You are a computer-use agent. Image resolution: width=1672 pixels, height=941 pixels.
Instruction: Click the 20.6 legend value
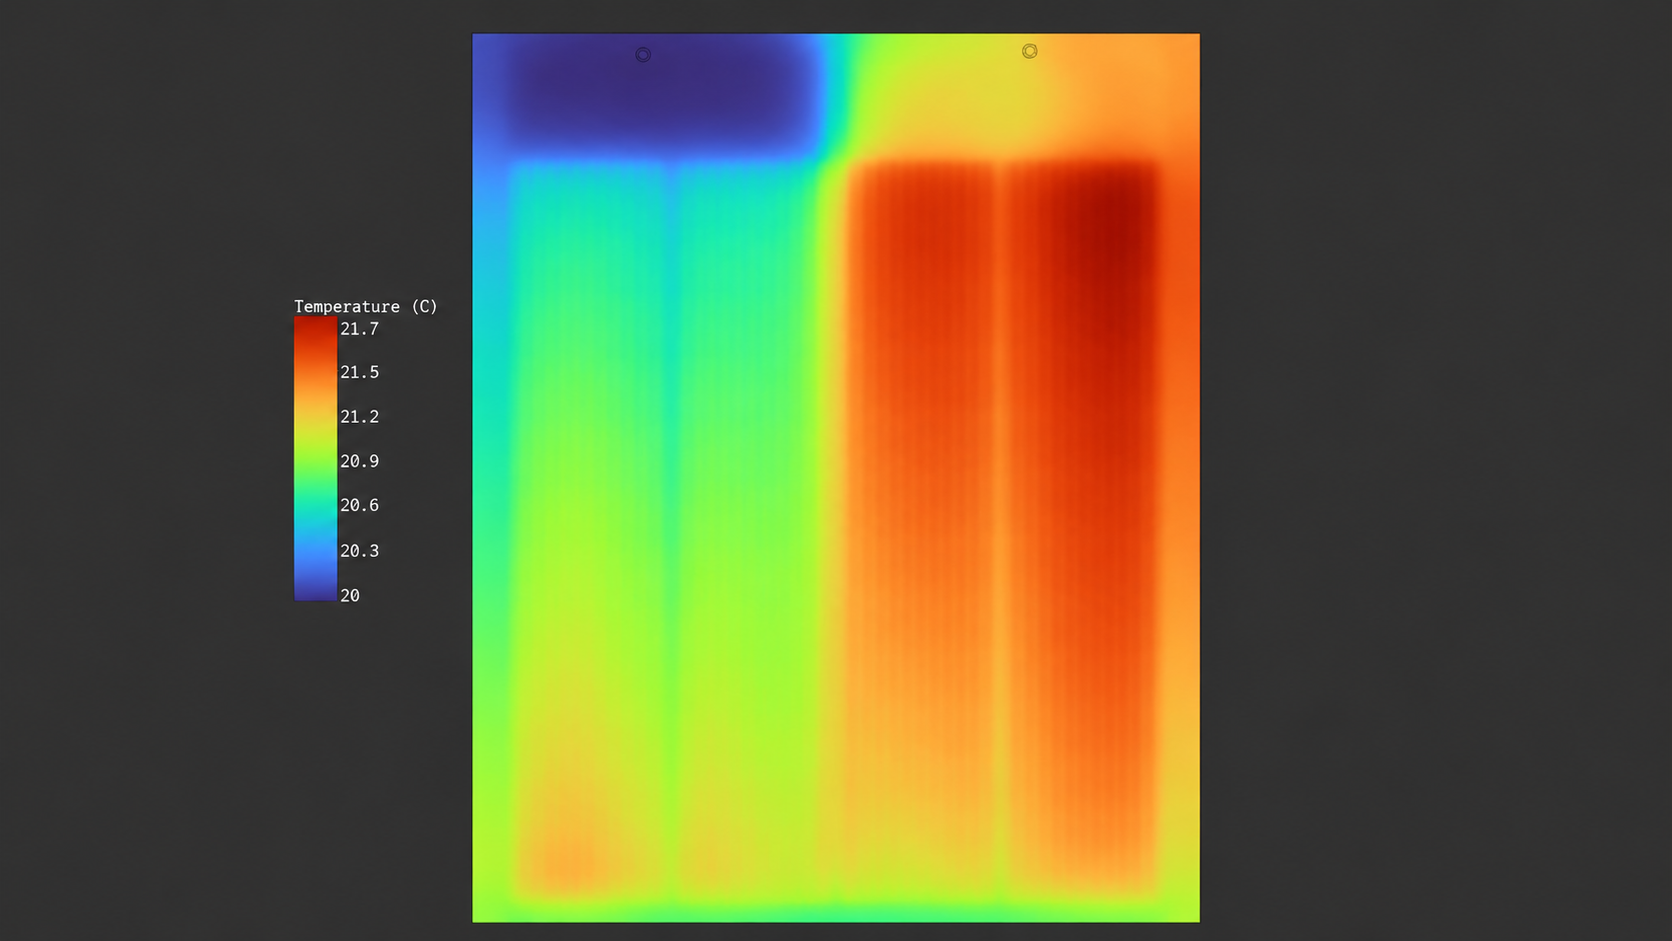pos(359,505)
